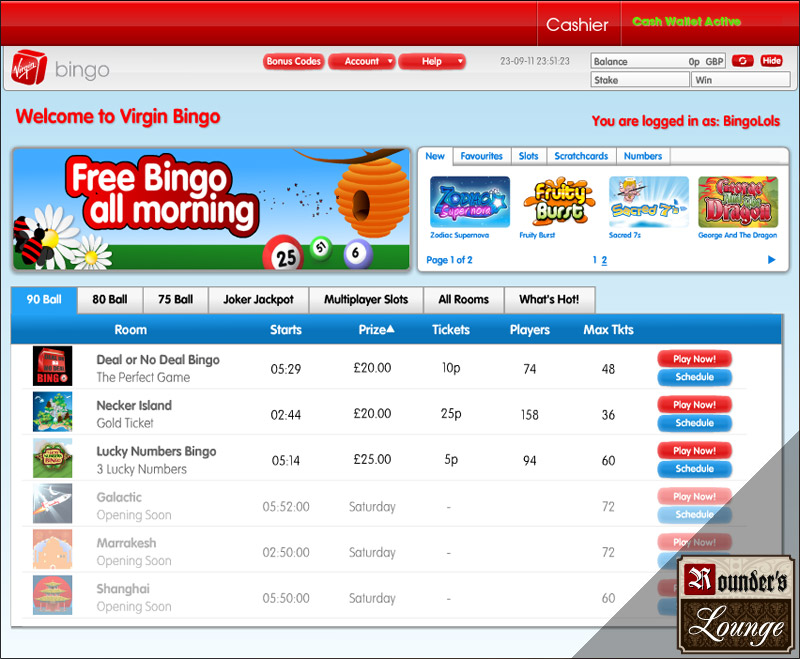Click the Free Bingo all morning banner

coord(211,209)
